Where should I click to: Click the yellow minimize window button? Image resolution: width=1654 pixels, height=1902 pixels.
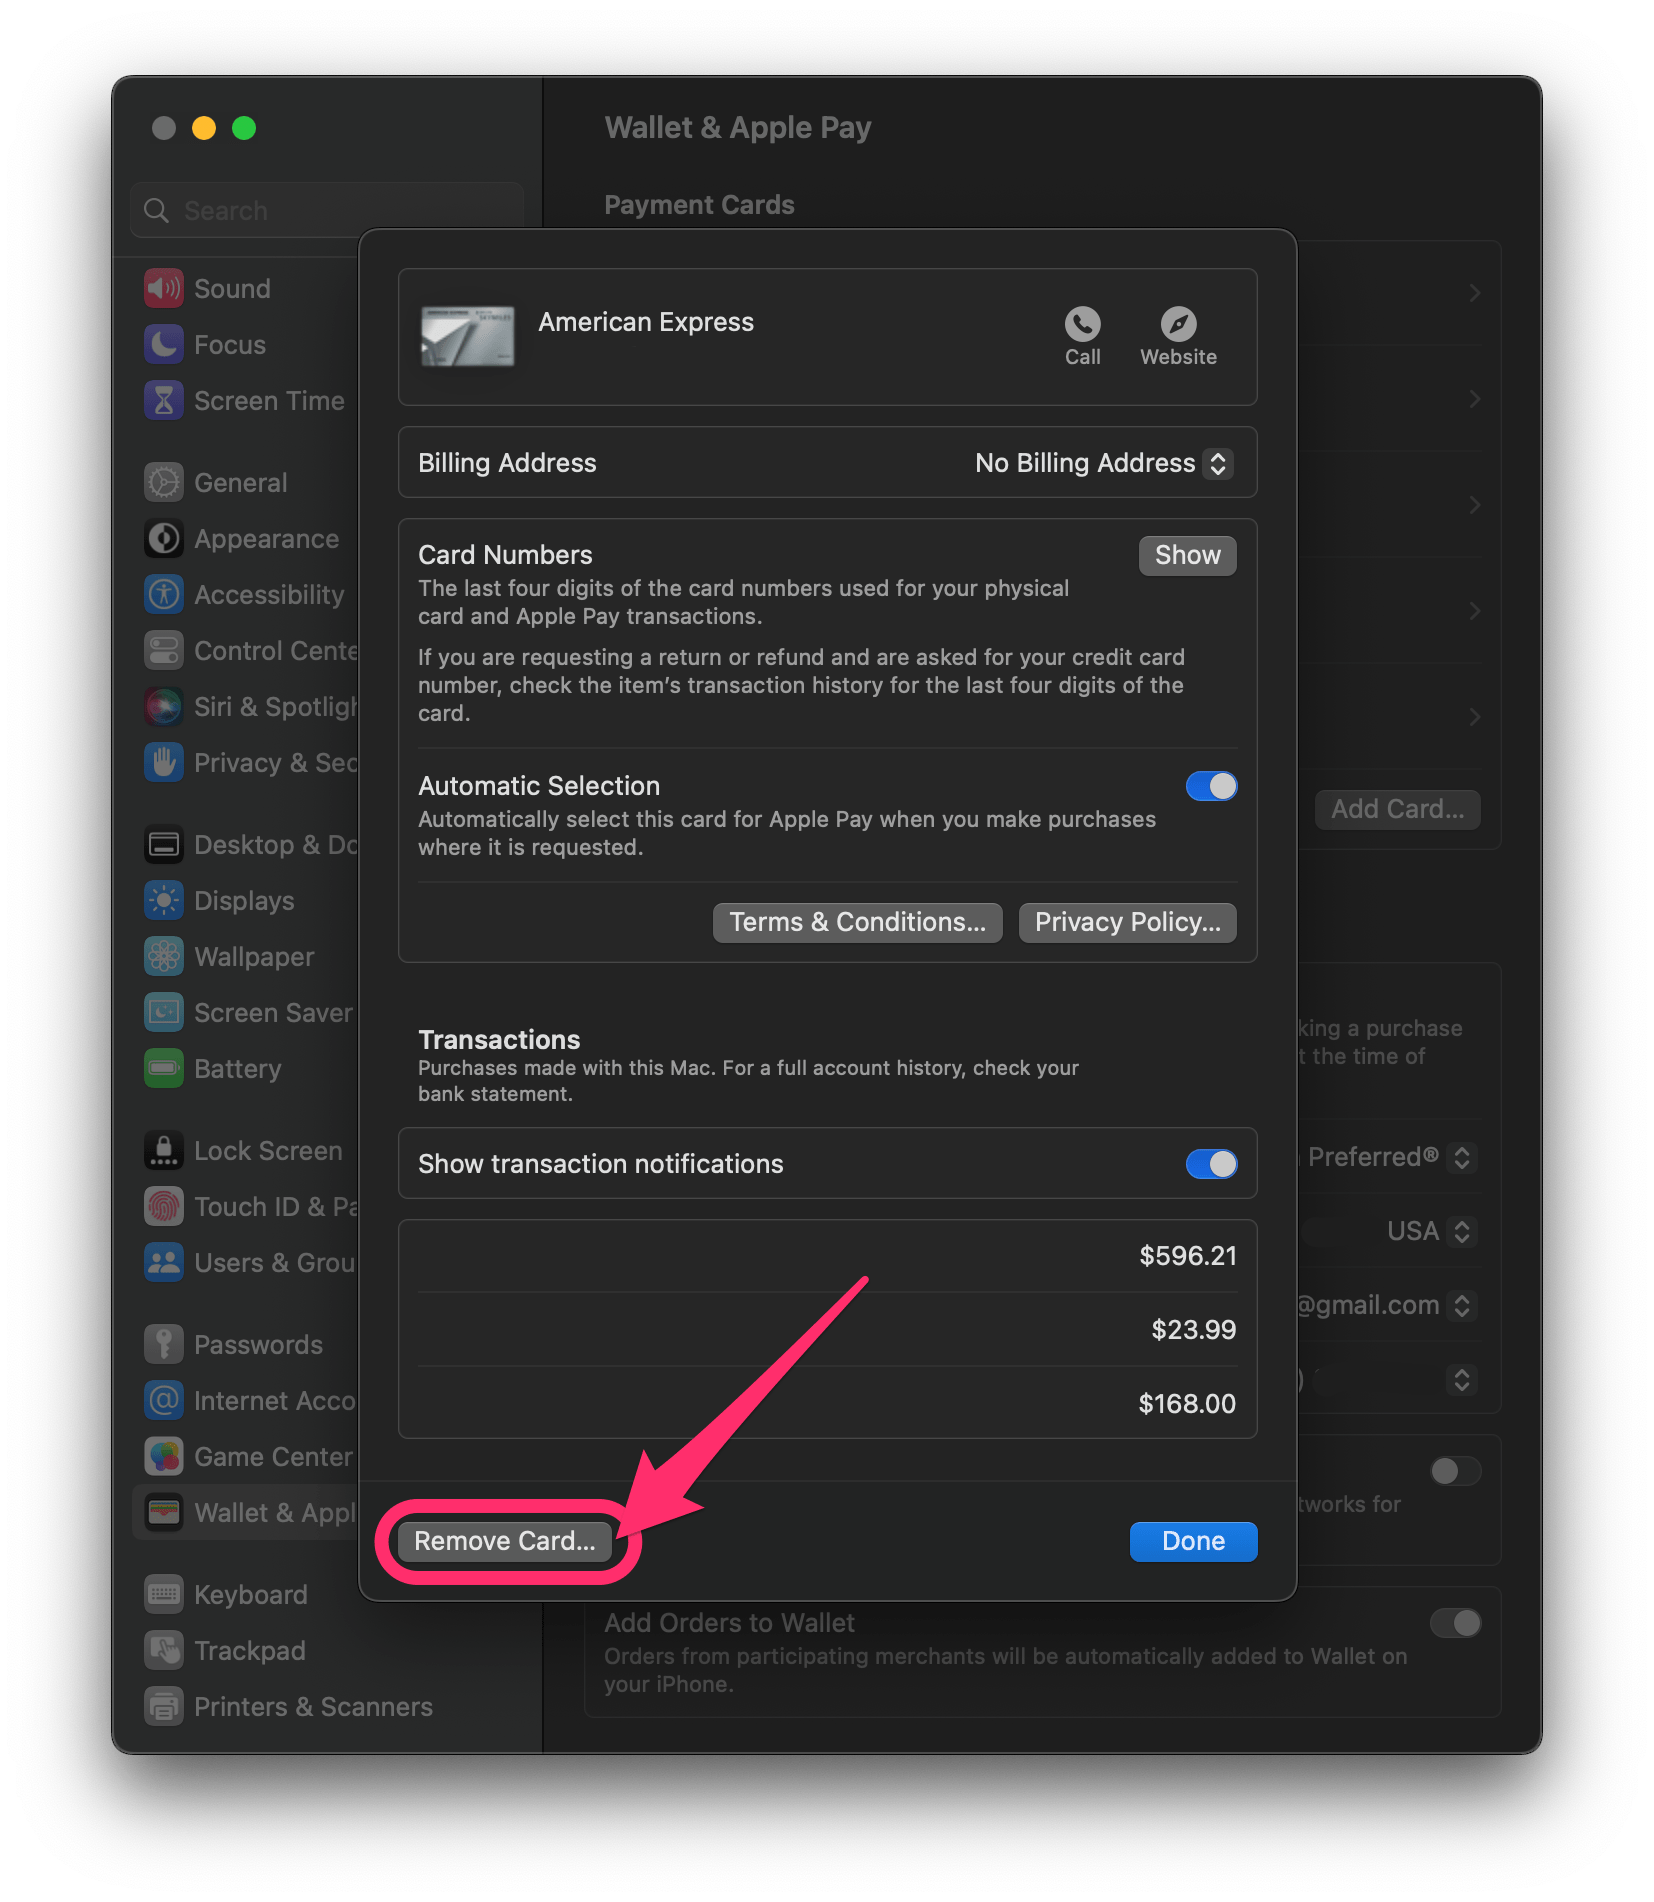tap(204, 128)
